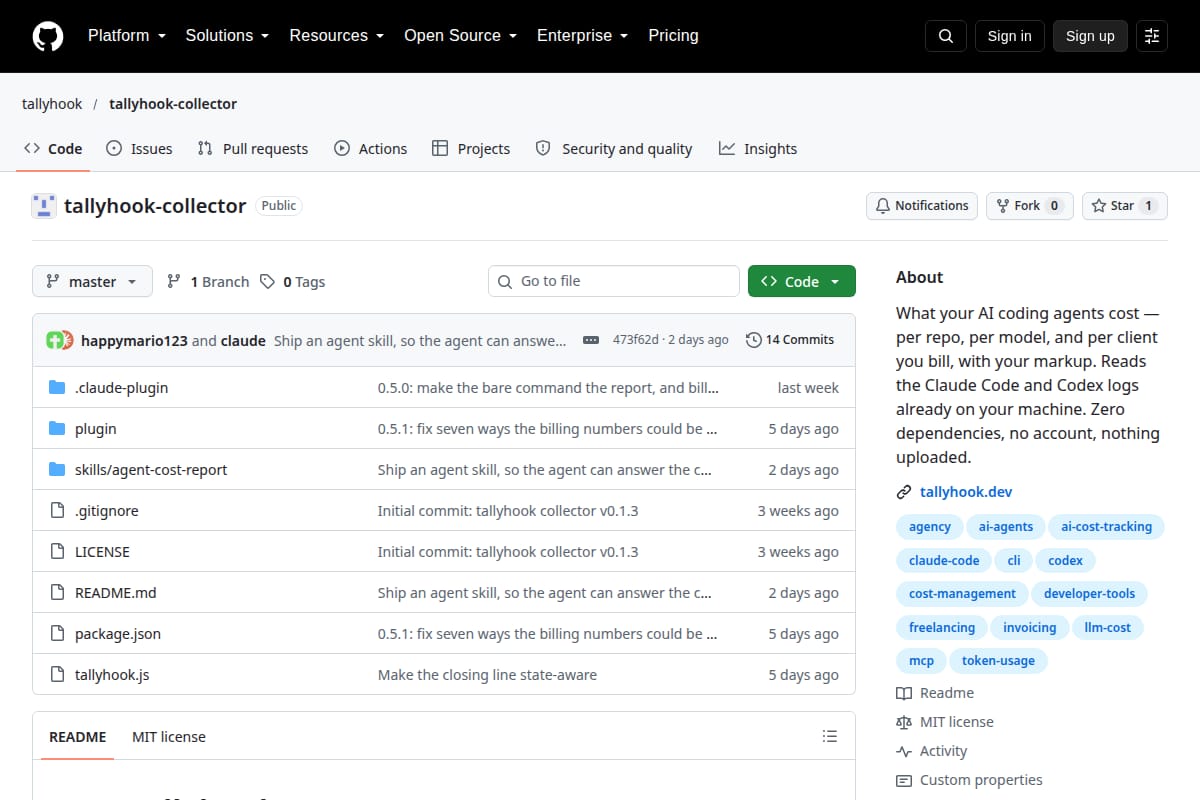Open the Insights tab
Image resolution: width=1200 pixels, height=800 pixels.
click(x=758, y=149)
